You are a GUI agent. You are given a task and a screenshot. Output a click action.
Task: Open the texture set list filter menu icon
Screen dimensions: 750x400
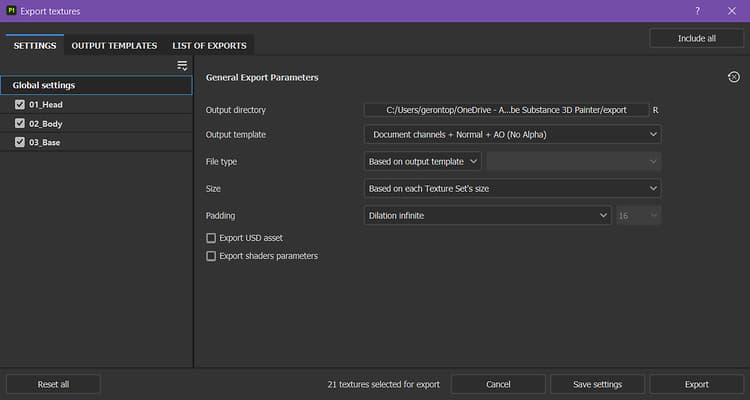[182, 65]
